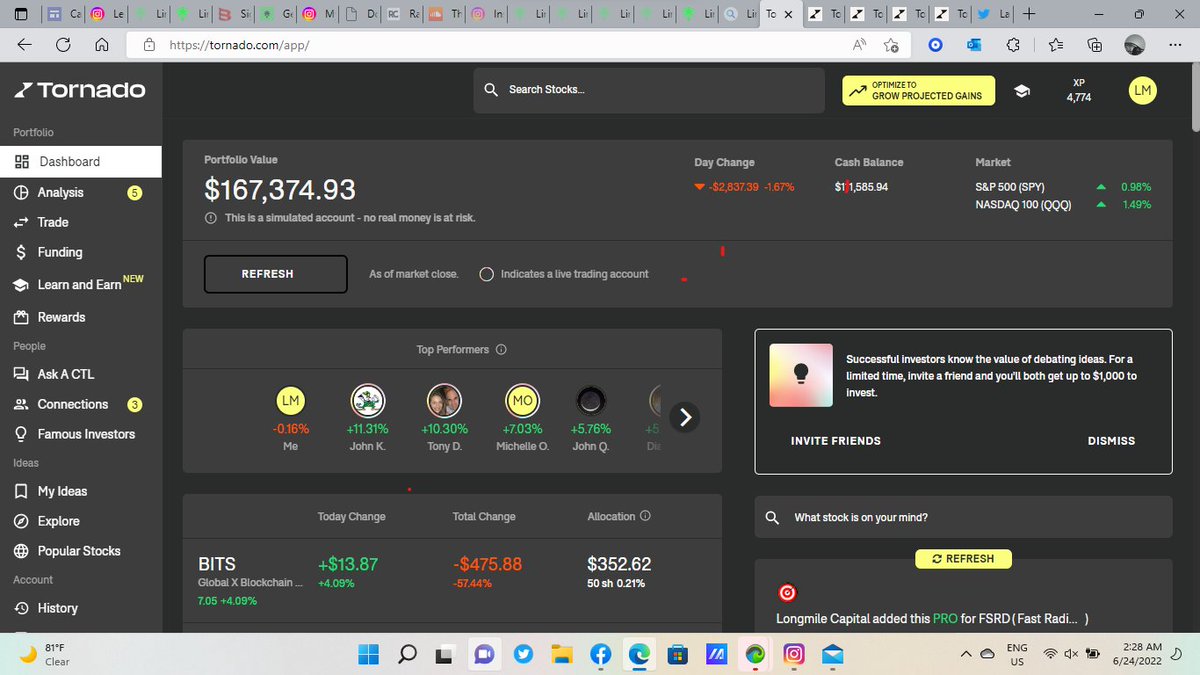Click the graduation cap learning icon
Screen dimensions: 1200x675
pyautogui.click(x=1022, y=91)
